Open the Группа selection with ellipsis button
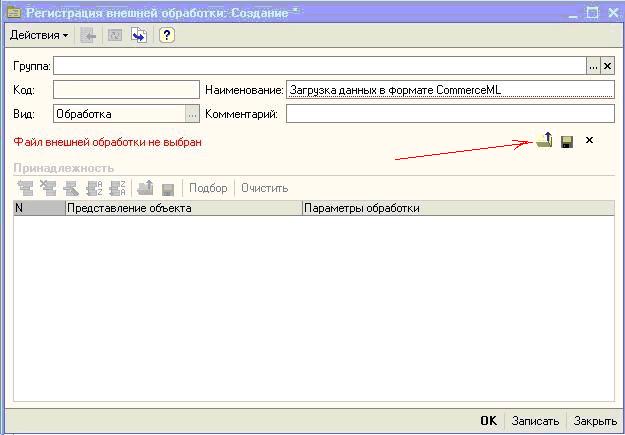 click(x=593, y=65)
